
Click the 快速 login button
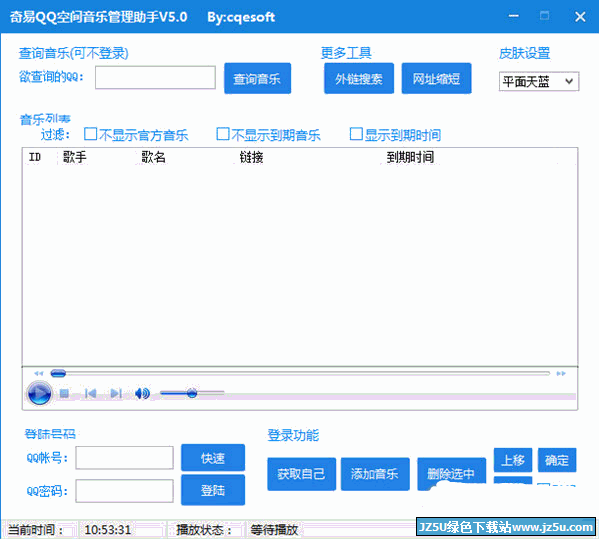click(213, 458)
